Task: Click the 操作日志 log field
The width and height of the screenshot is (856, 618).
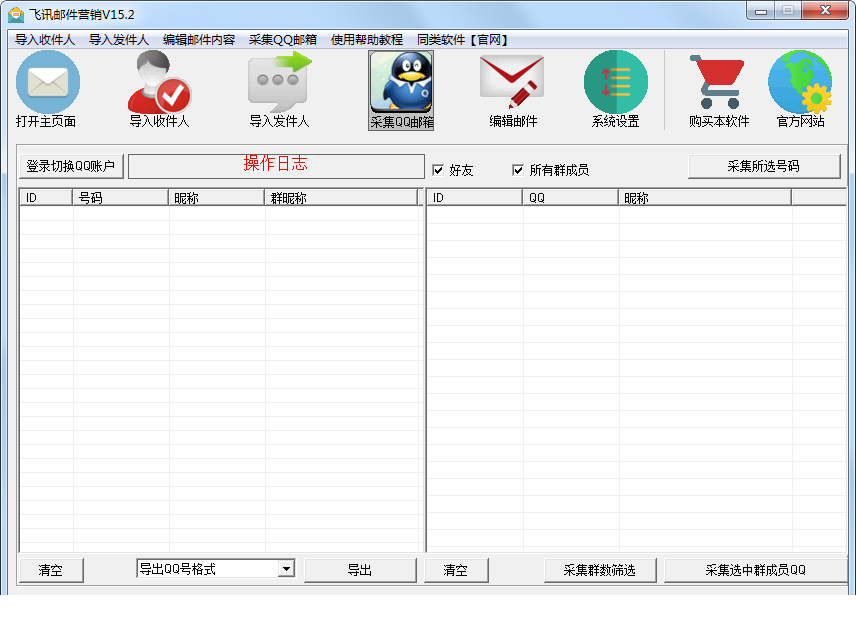Action: [x=276, y=166]
